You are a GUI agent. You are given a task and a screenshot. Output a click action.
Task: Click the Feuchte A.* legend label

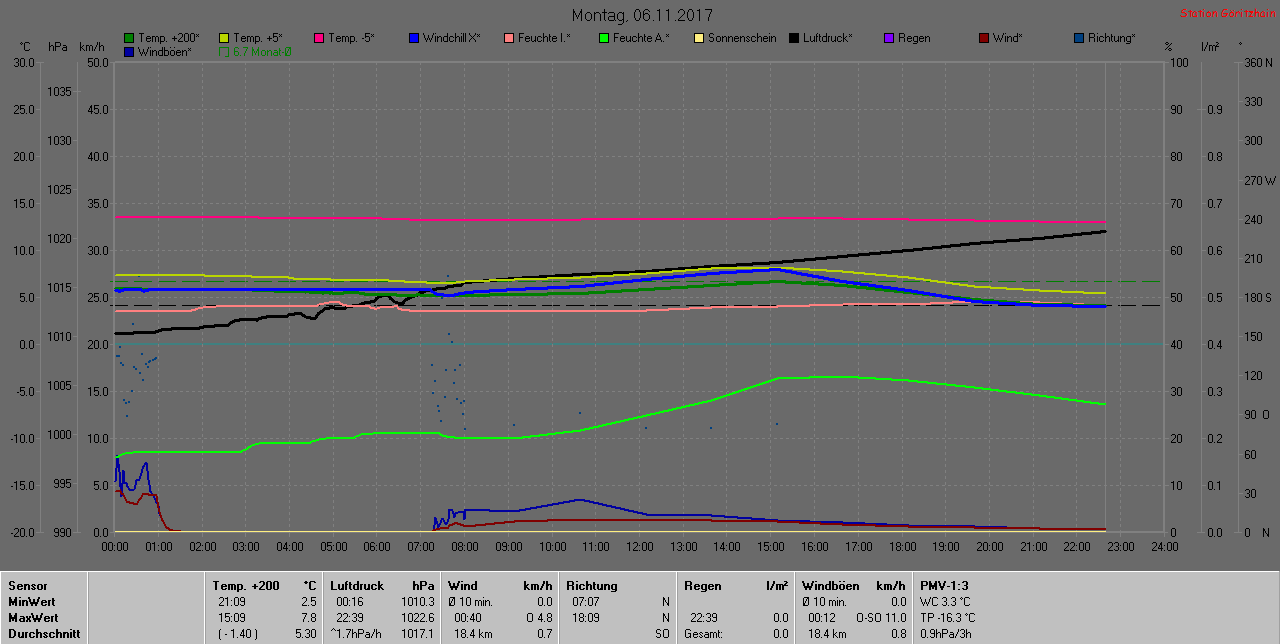pos(641,38)
